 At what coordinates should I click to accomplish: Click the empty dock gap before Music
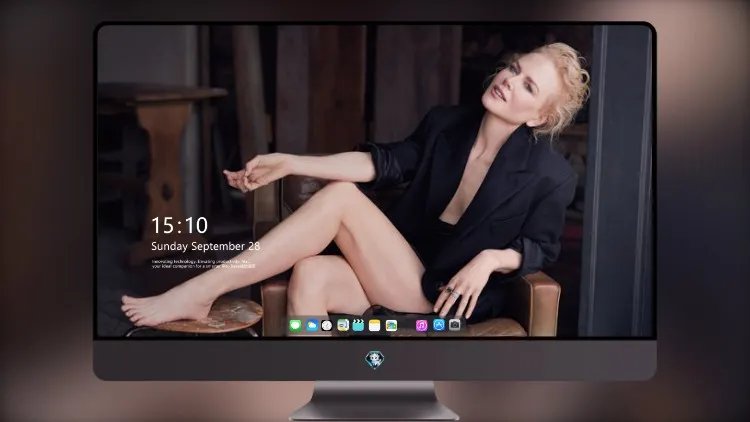tap(407, 325)
